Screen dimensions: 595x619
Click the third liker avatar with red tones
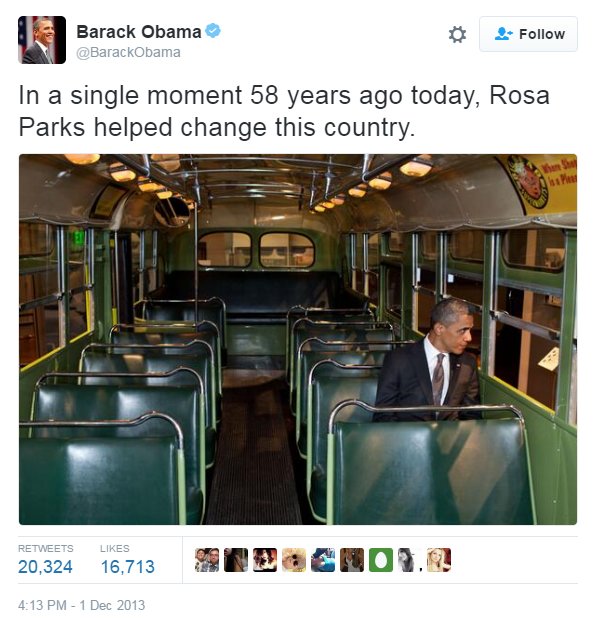(265, 560)
